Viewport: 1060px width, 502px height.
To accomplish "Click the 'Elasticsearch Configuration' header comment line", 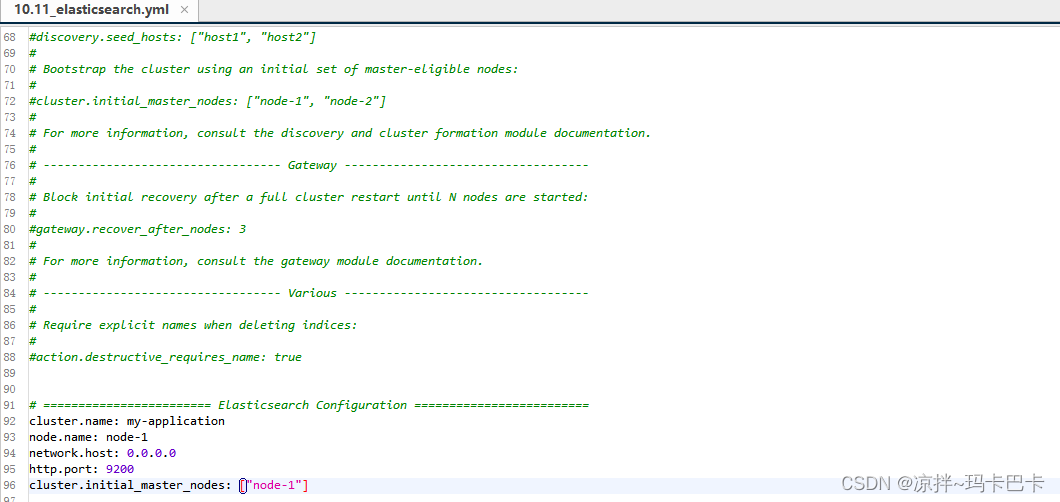I will click(308, 405).
